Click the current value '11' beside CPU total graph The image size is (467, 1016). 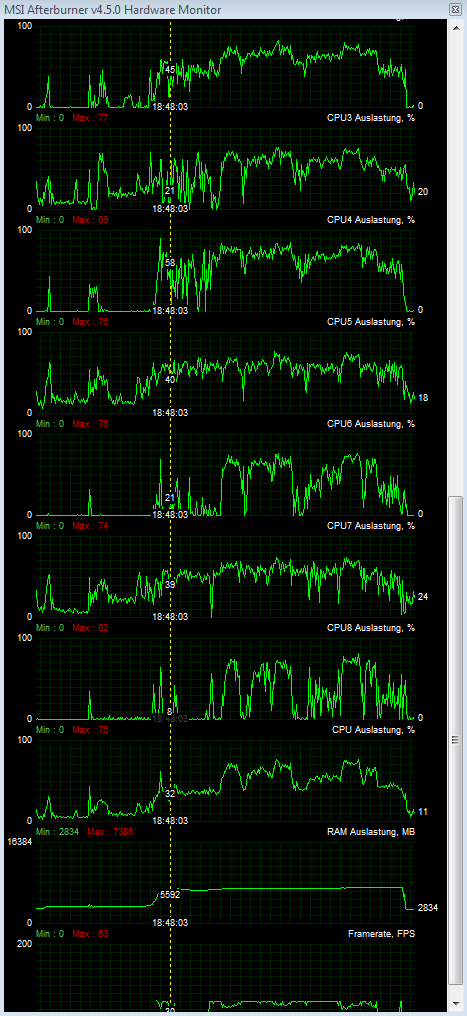point(422,812)
